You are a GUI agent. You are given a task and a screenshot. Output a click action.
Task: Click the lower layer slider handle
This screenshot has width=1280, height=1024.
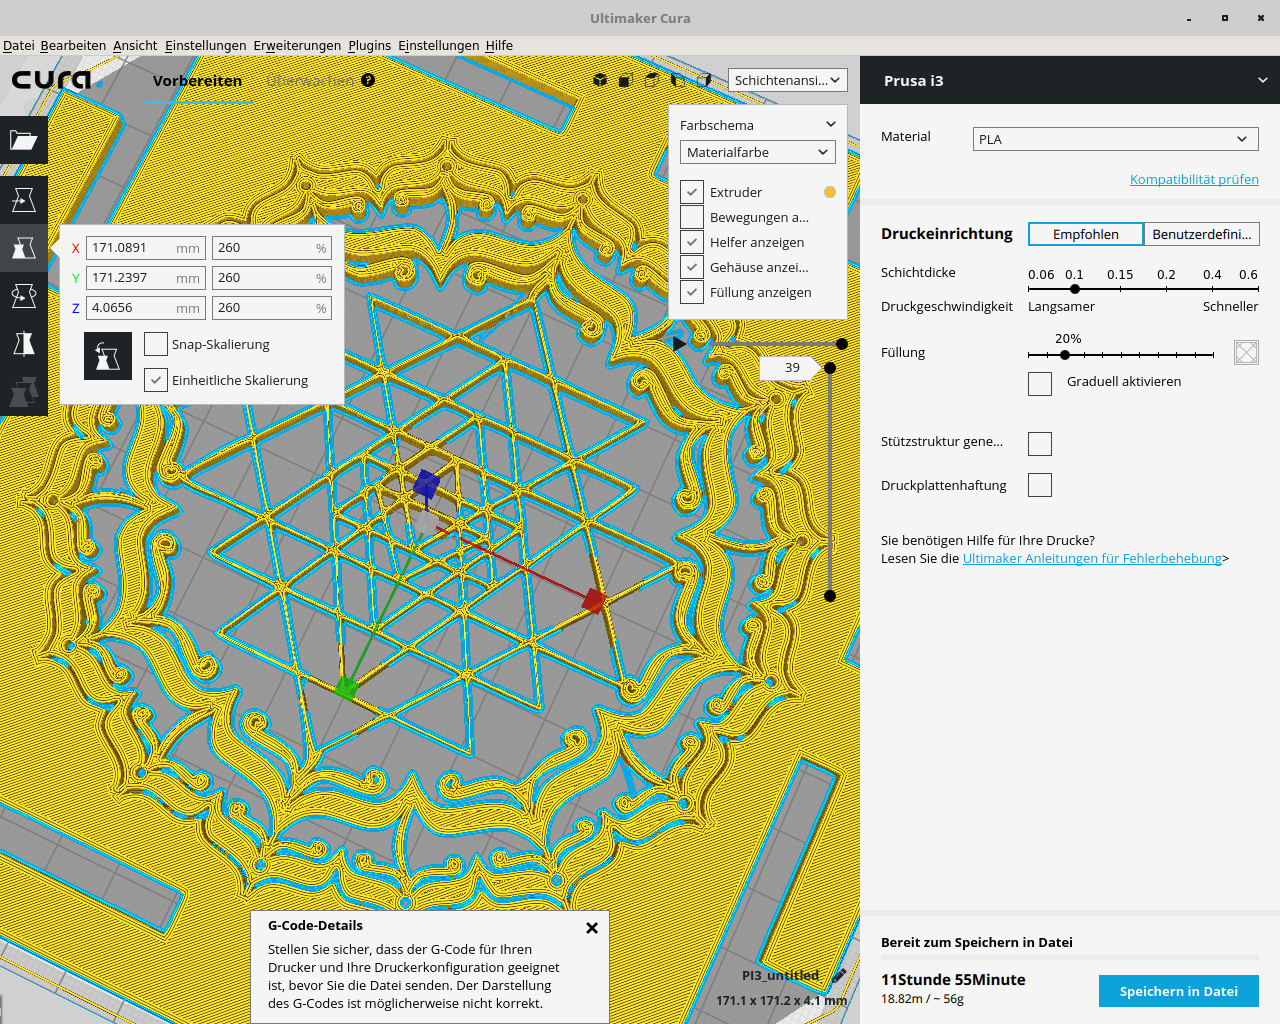pos(830,596)
